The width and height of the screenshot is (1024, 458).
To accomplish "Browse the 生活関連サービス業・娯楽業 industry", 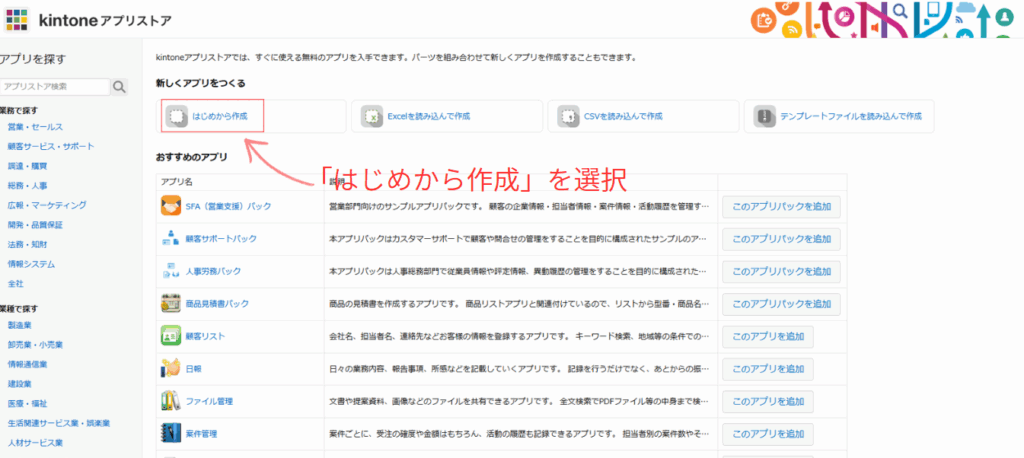I will point(59,423).
